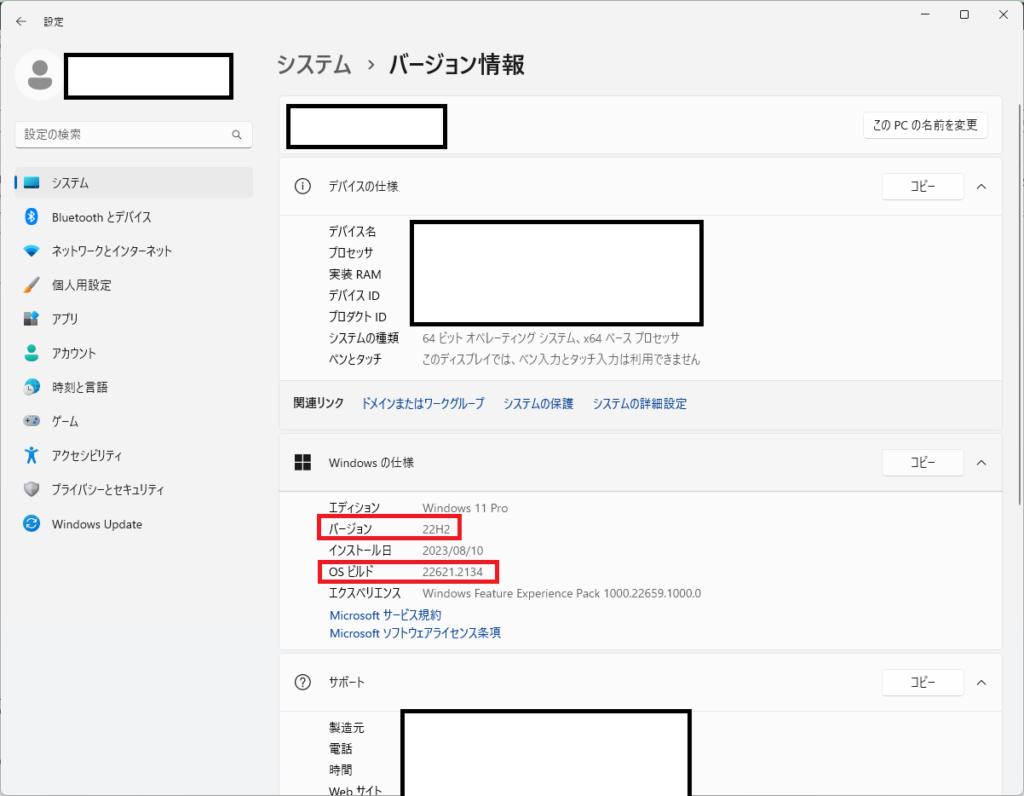Open 時刻と言語 settings

point(133,387)
